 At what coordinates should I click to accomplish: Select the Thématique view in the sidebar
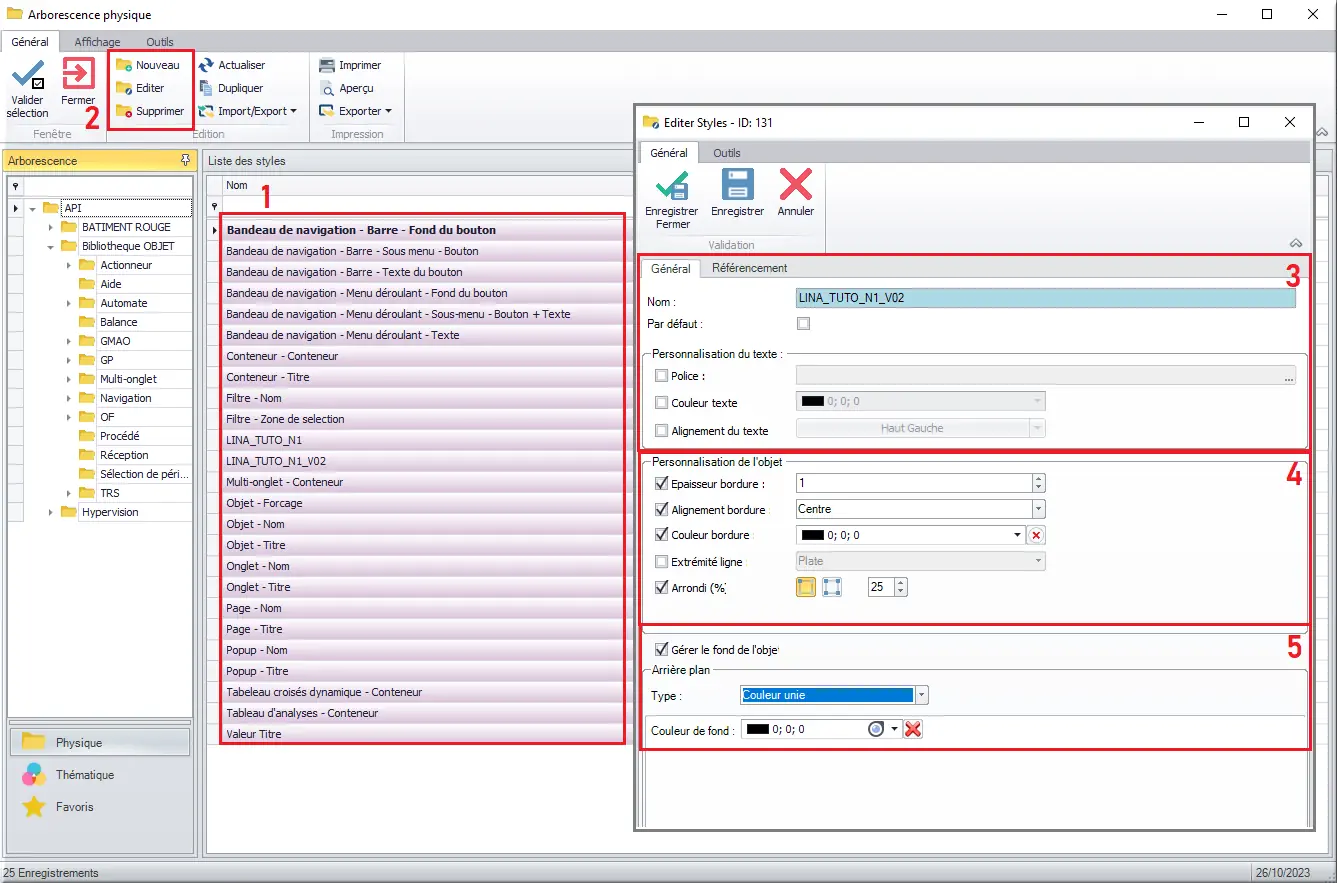click(99, 774)
